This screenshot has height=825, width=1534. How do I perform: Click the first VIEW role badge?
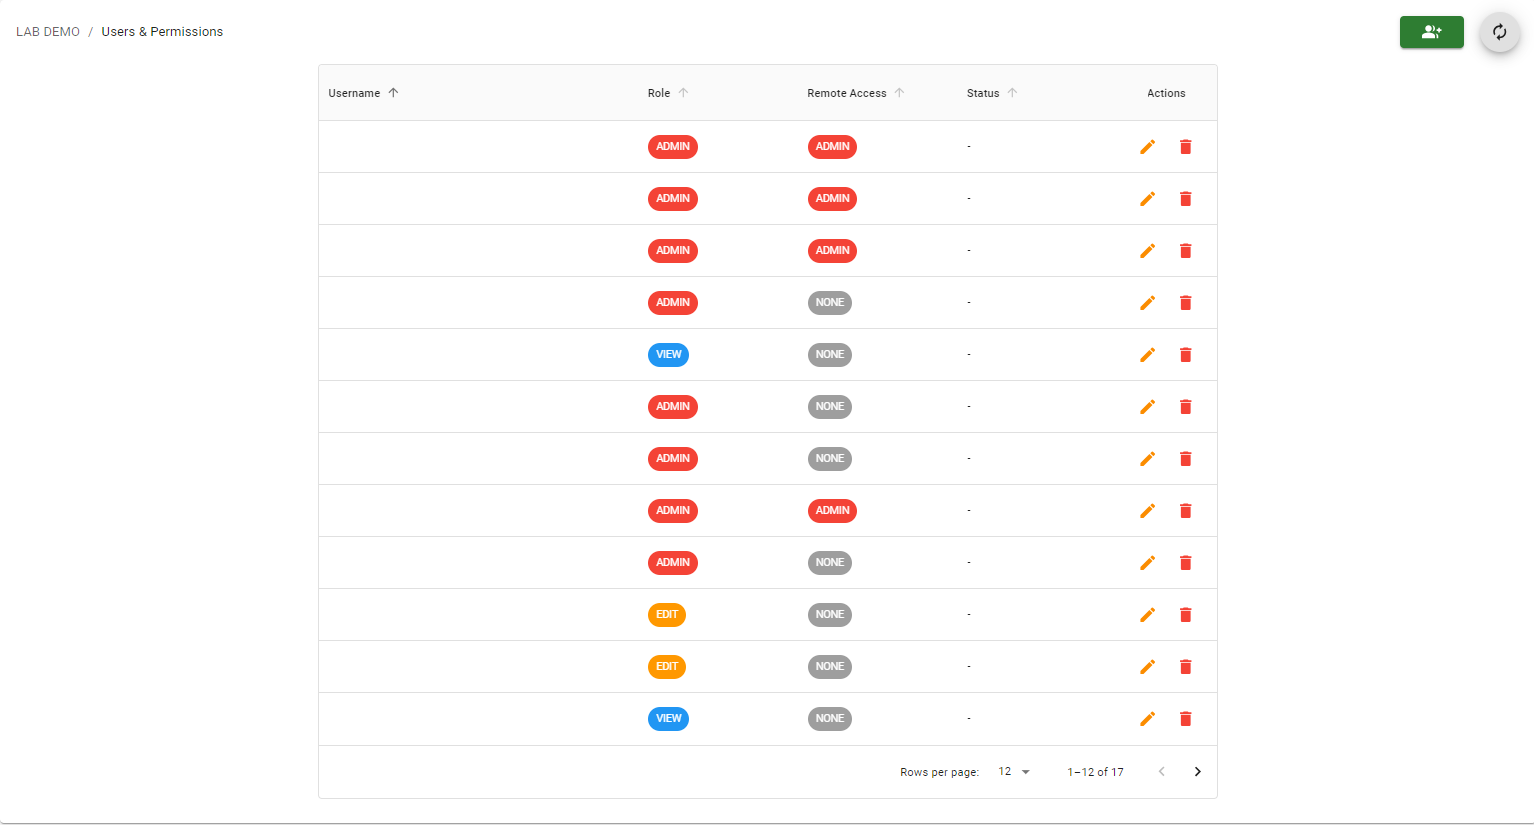pyautogui.click(x=668, y=355)
